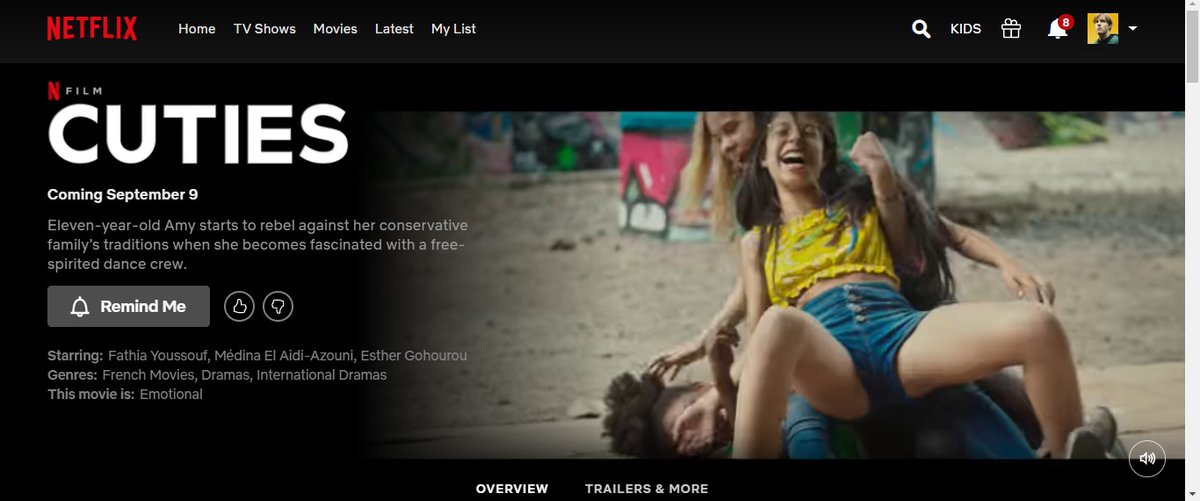Viewport: 1200px width, 501px height.
Task: Click the N FILM label
Action: [x=75, y=91]
